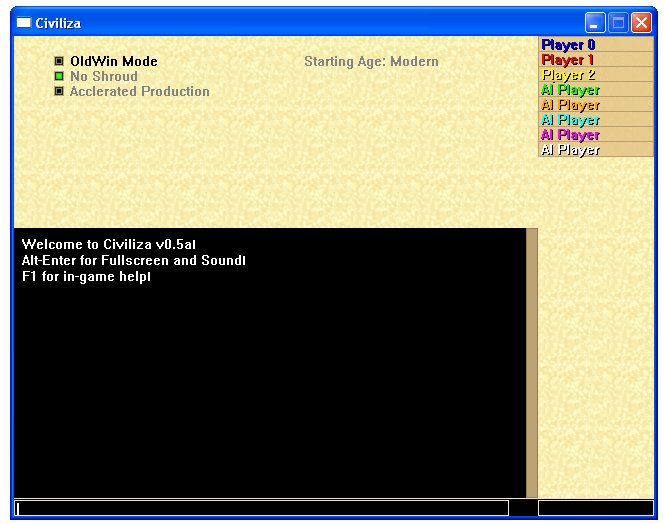Image resolution: width=664 pixels, height=524 pixels.
Task: Select Player 0 in the player list
Action: 595,45
